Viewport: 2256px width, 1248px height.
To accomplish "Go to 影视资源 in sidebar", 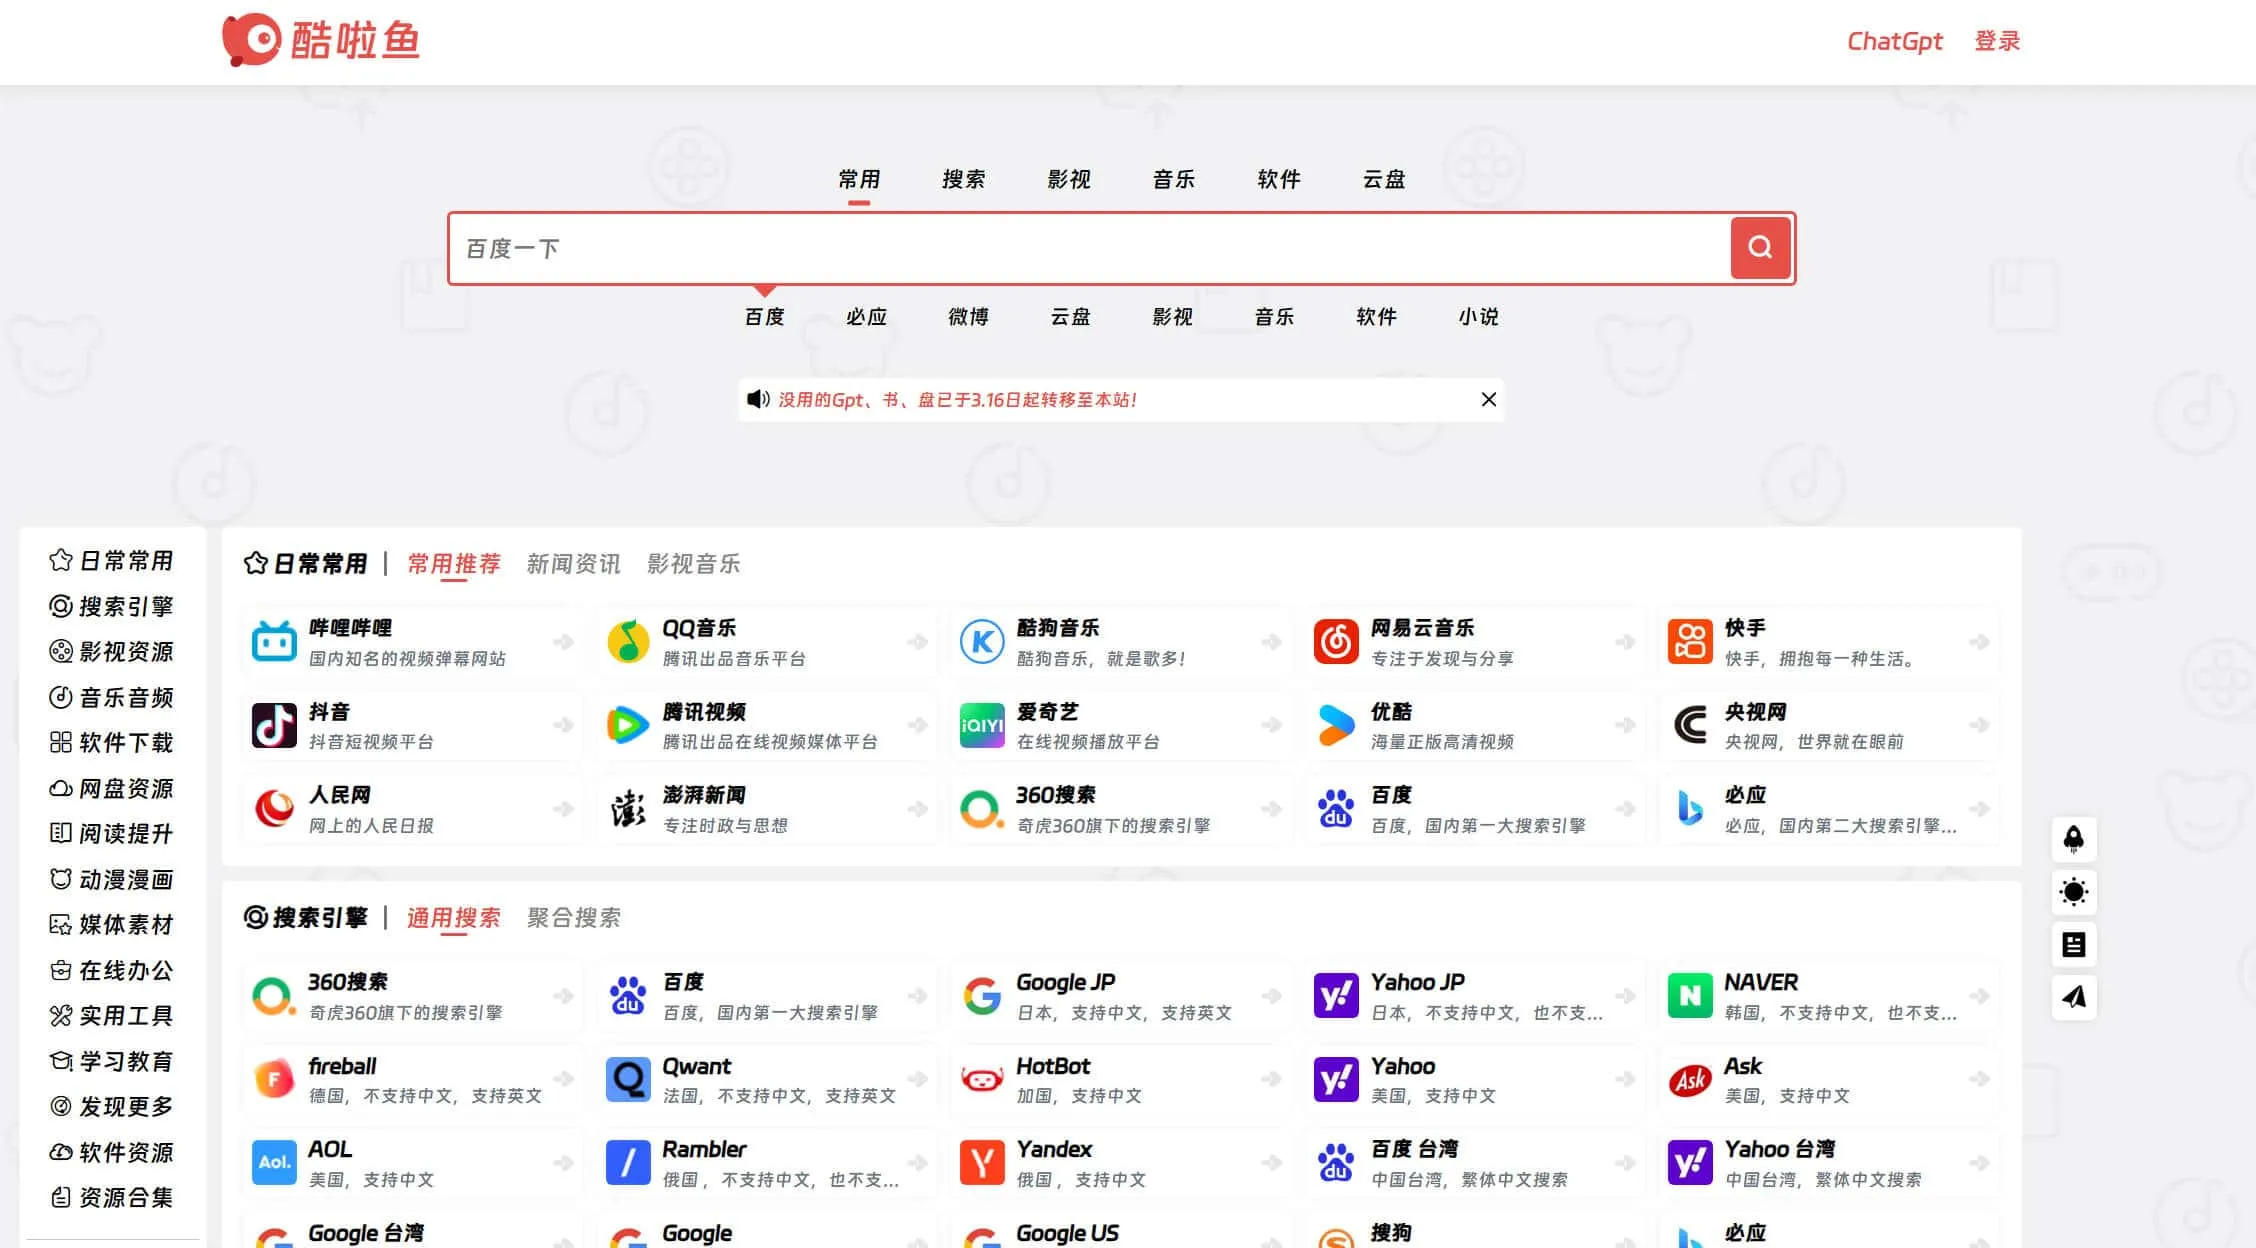I will pyautogui.click(x=111, y=651).
